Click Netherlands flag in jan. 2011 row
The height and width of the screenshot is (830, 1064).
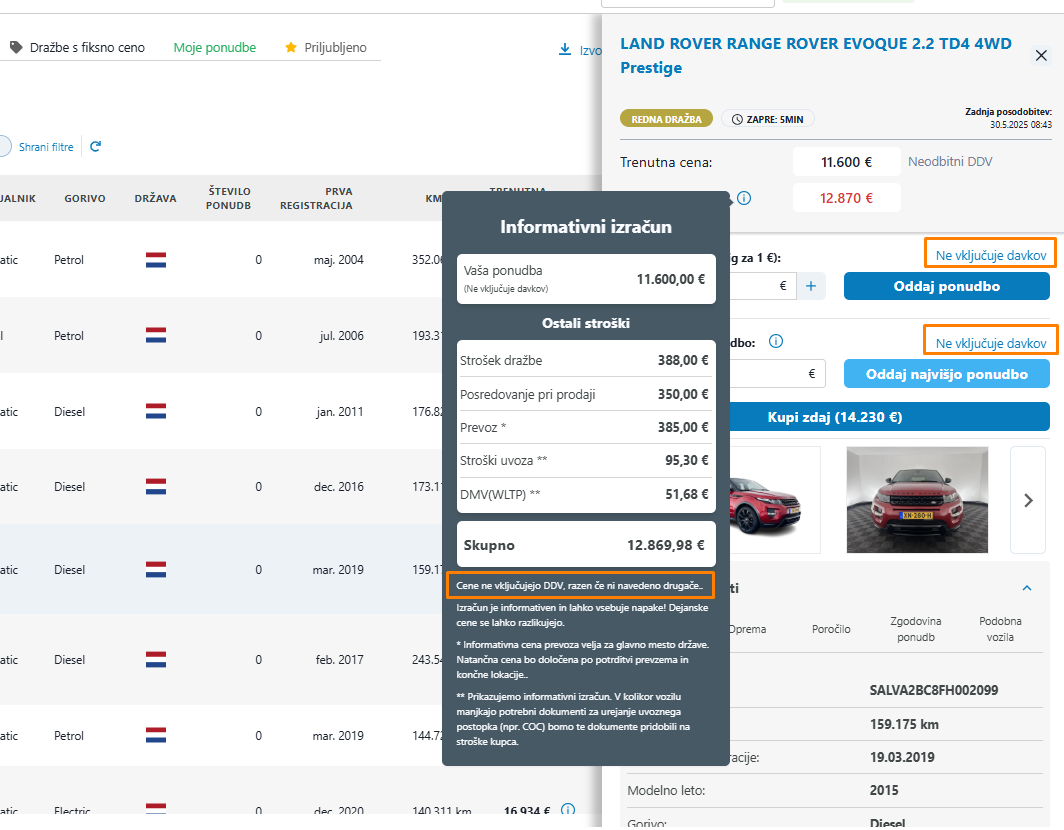pos(156,411)
